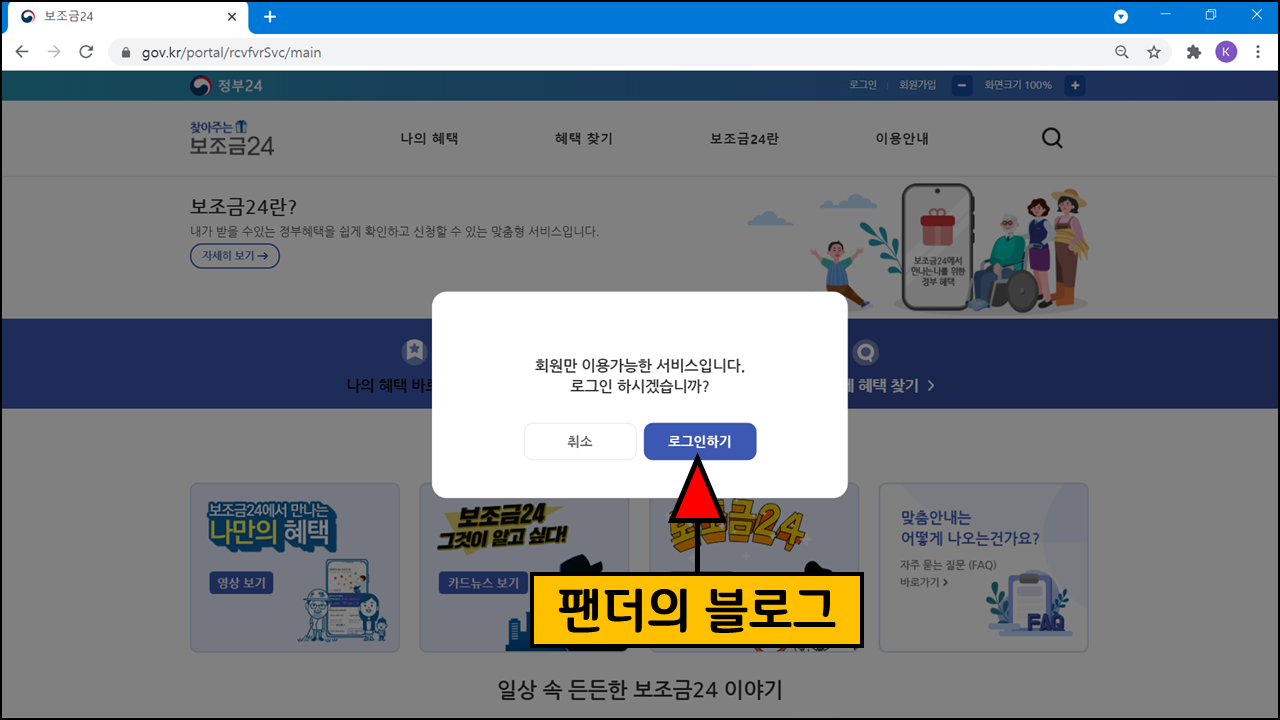Close the 보조금24 browser tab
The width and height of the screenshot is (1280, 720).
point(232,17)
